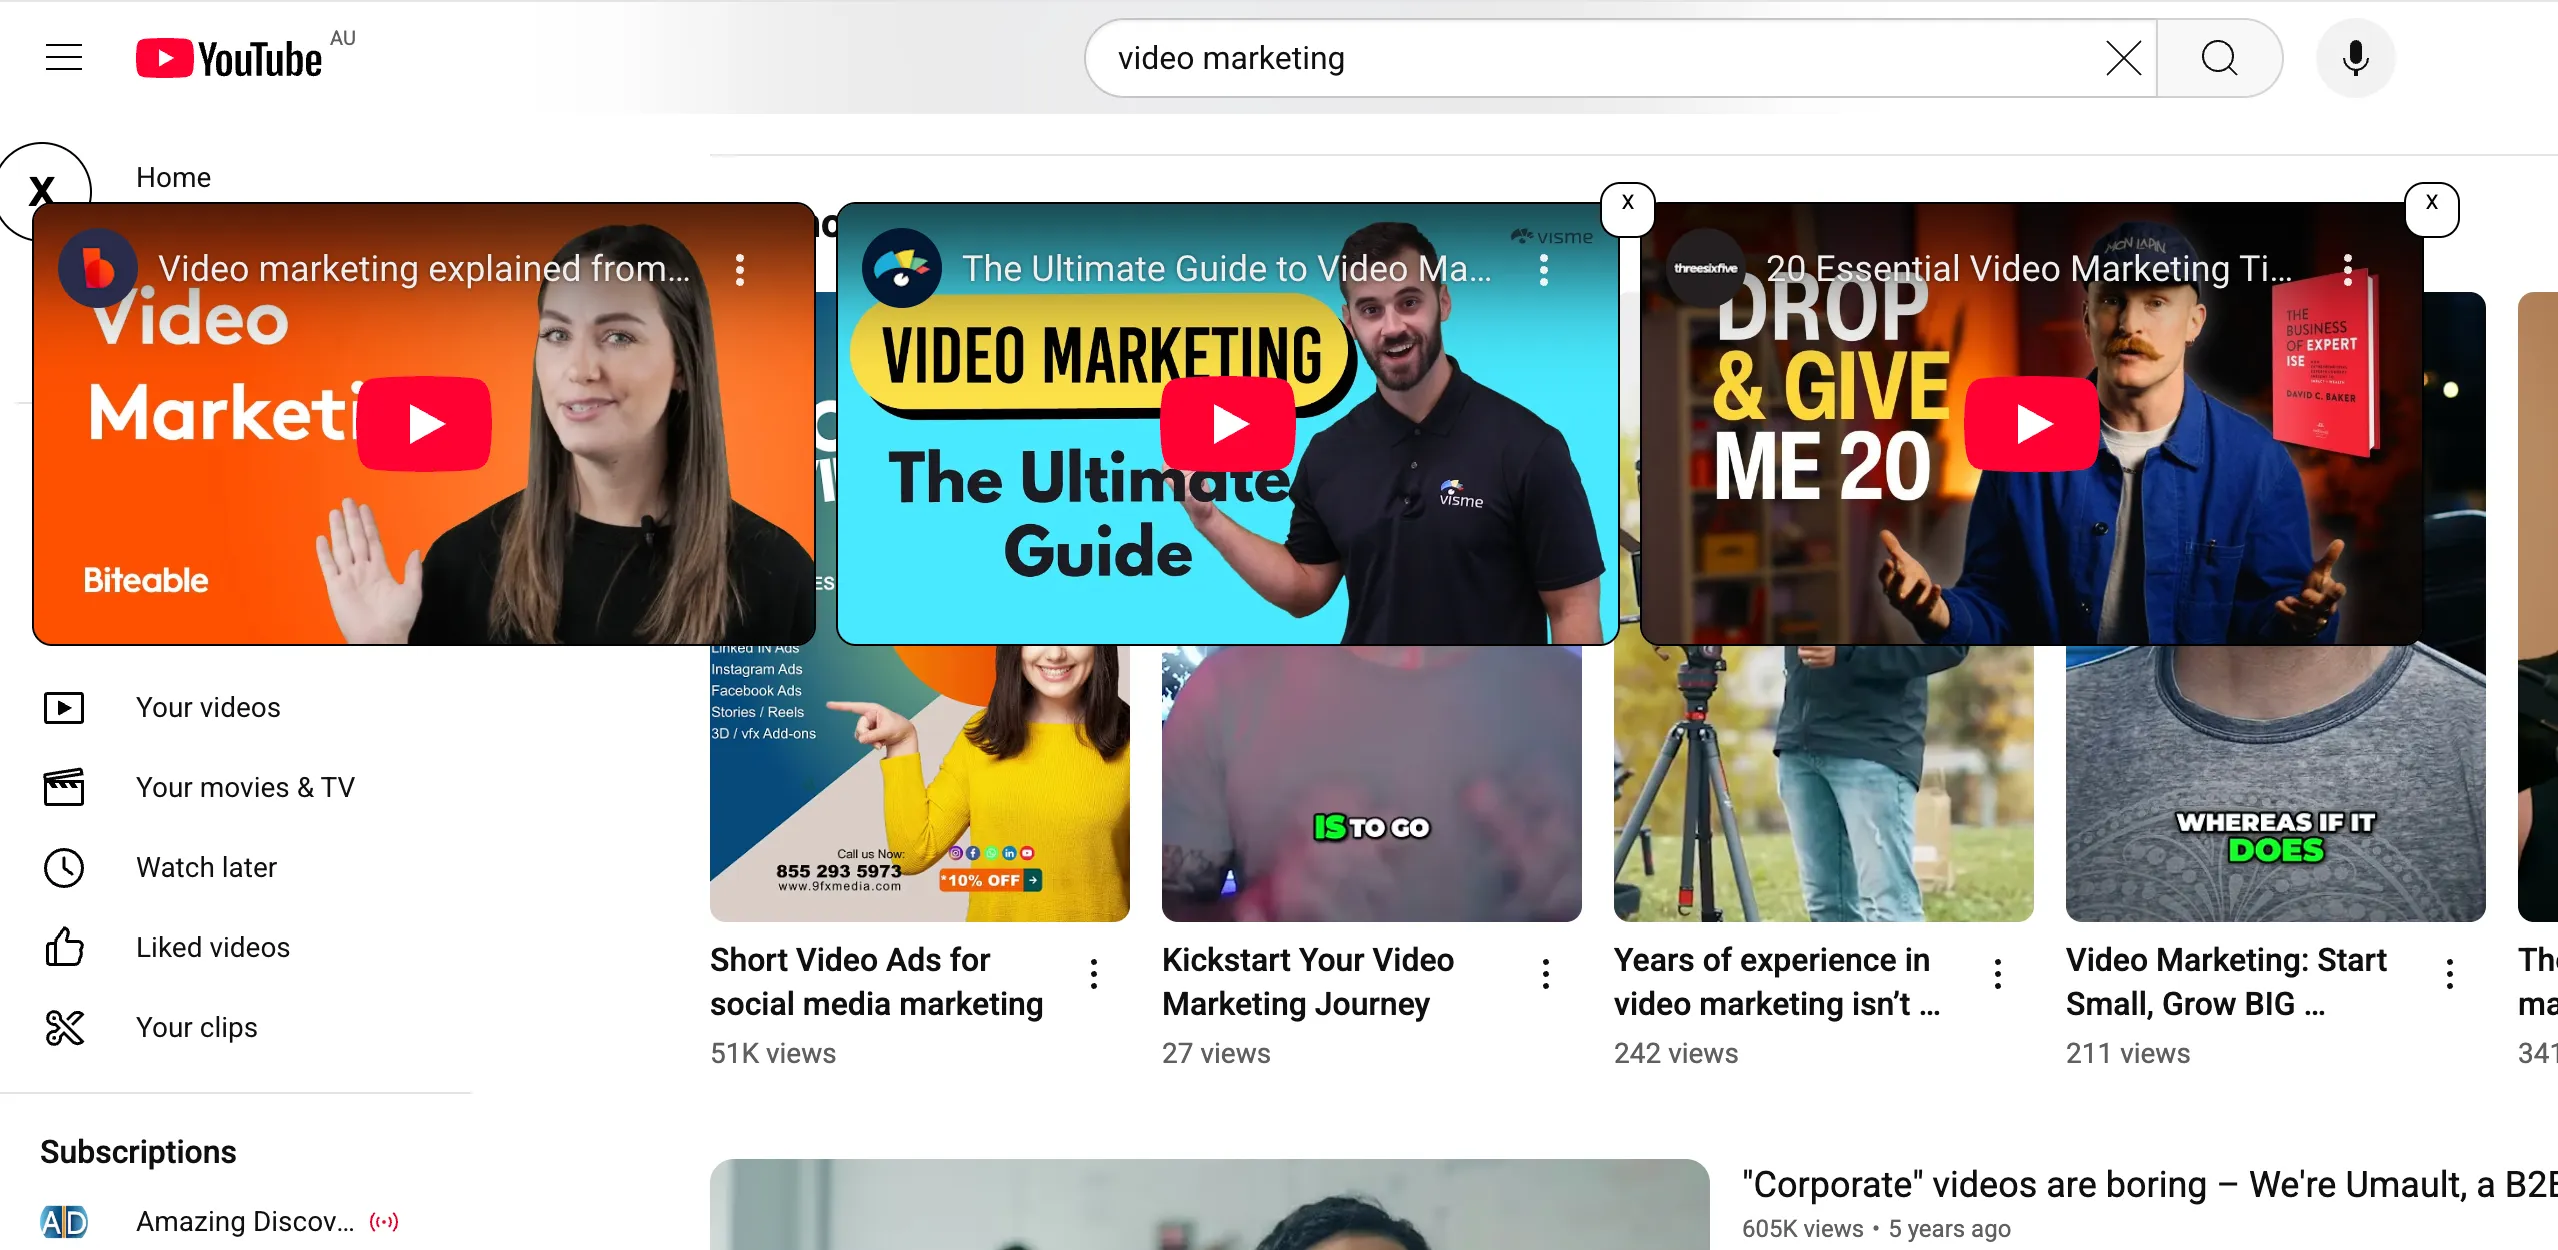
Task: Open Years of experience short thumbnail
Action: click(1824, 783)
